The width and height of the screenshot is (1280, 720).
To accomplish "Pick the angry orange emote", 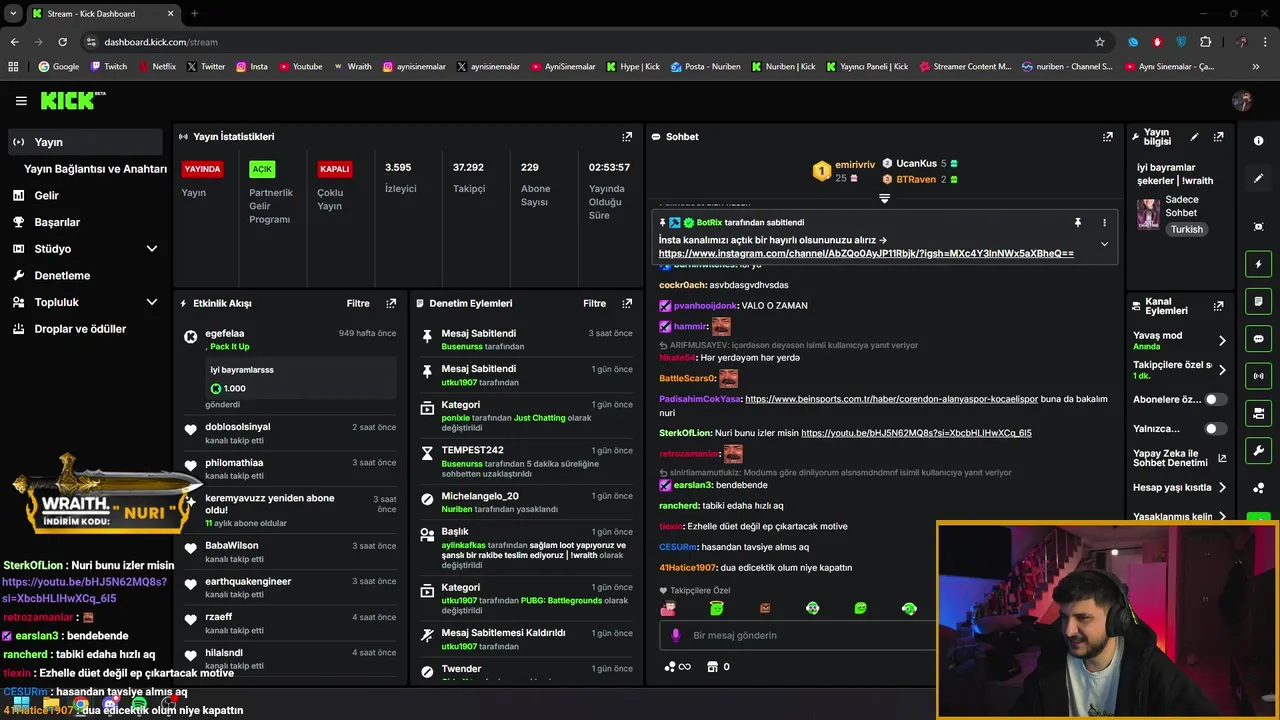I will 765,608.
